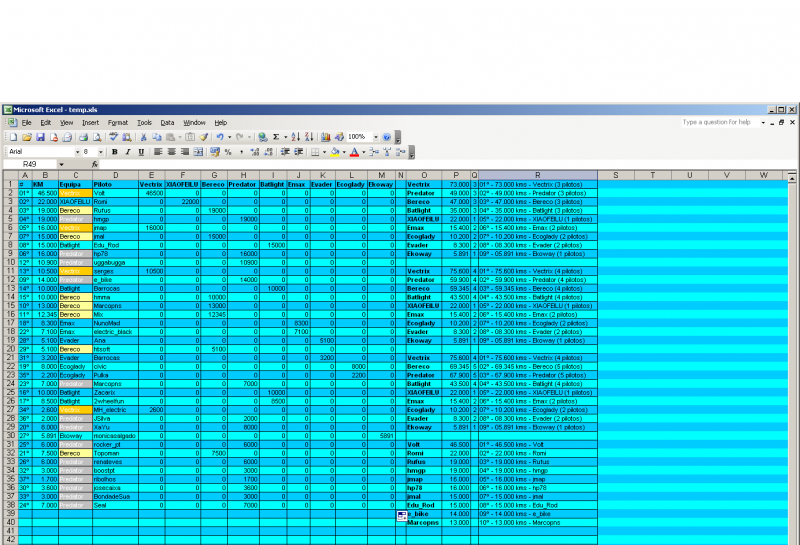Apply the red Font Color
The height and width of the screenshot is (545, 800).
point(354,152)
